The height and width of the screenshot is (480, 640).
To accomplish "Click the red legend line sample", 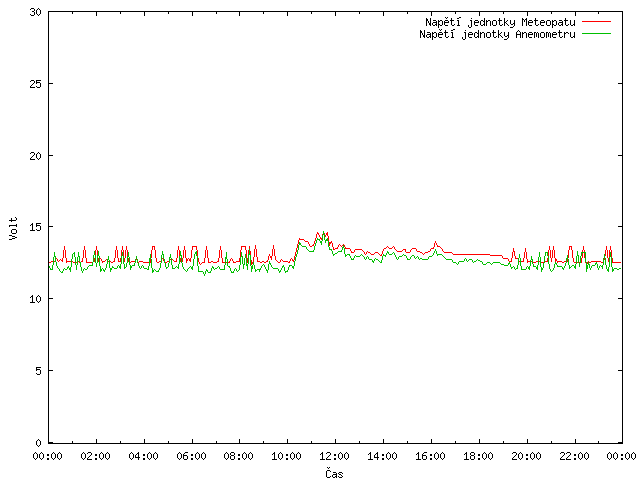I will pyautogui.click(x=596, y=22).
